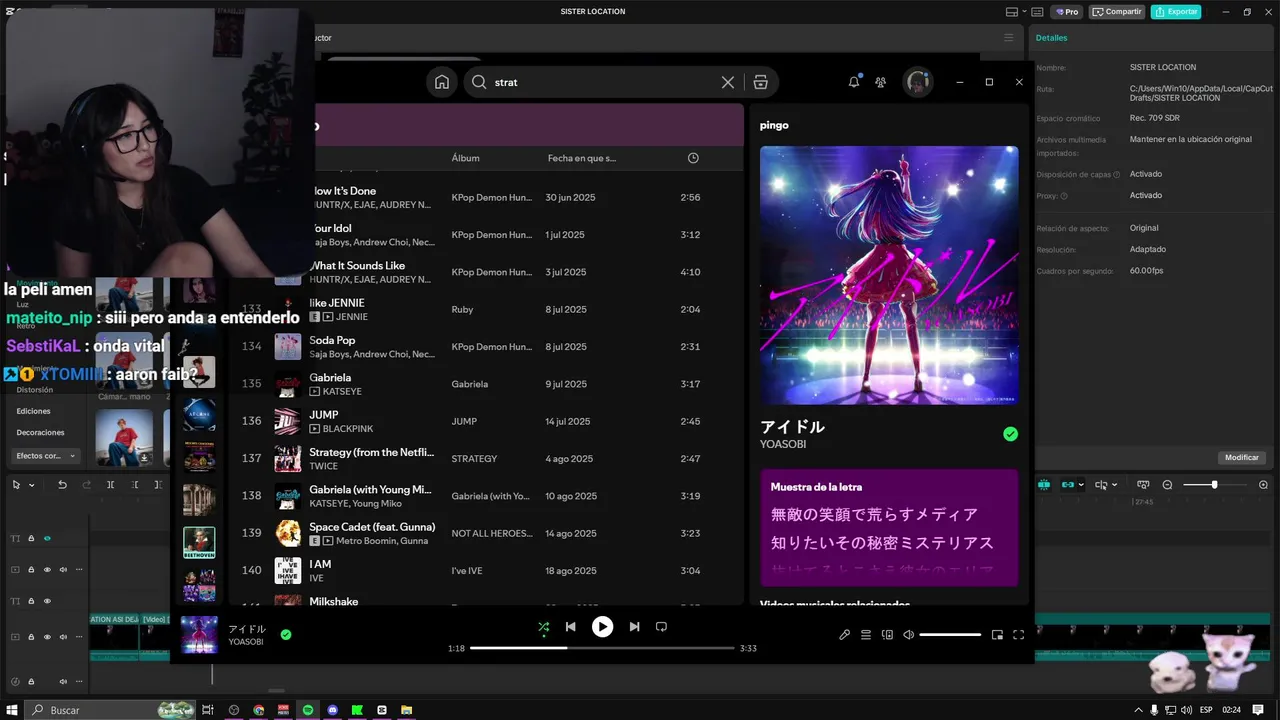Open Spotify notifications bell
The width and height of the screenshot is (1280, 720).
854,82
